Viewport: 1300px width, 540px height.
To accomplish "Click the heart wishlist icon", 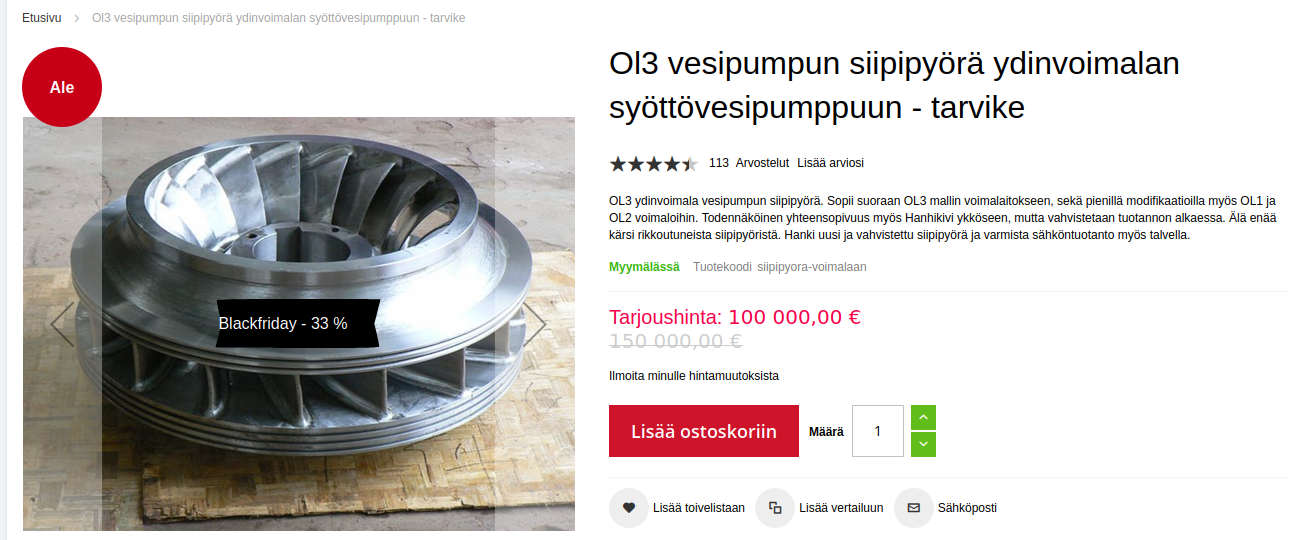I will click(629, 508).
